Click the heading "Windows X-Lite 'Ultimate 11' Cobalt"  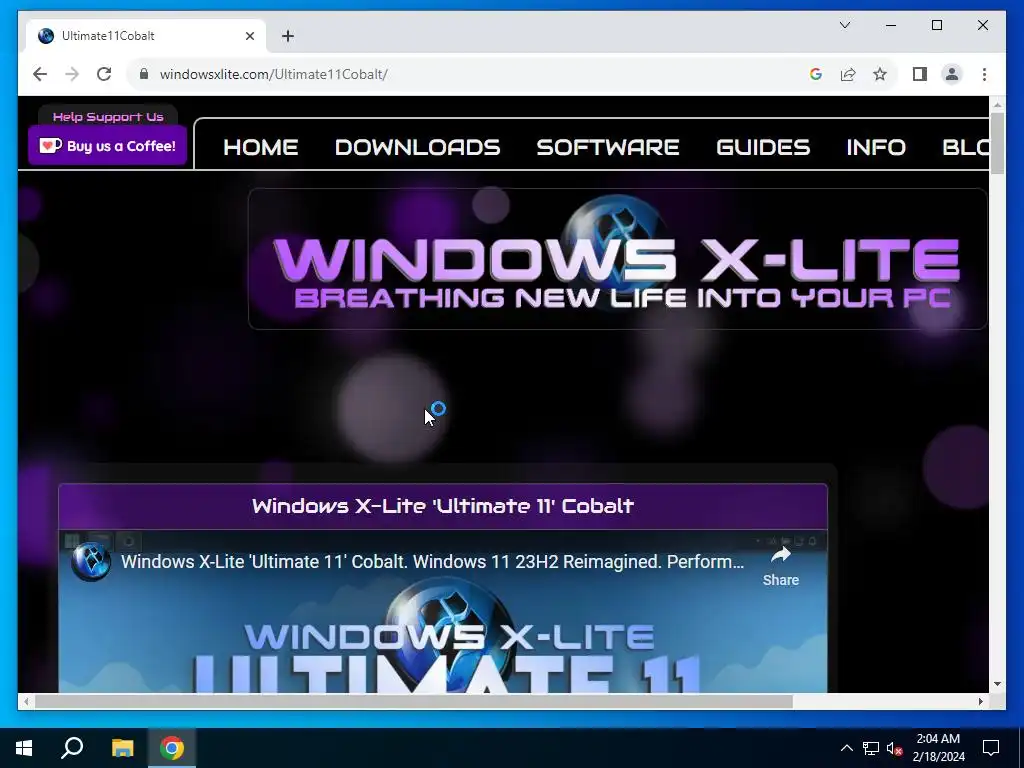443,506
